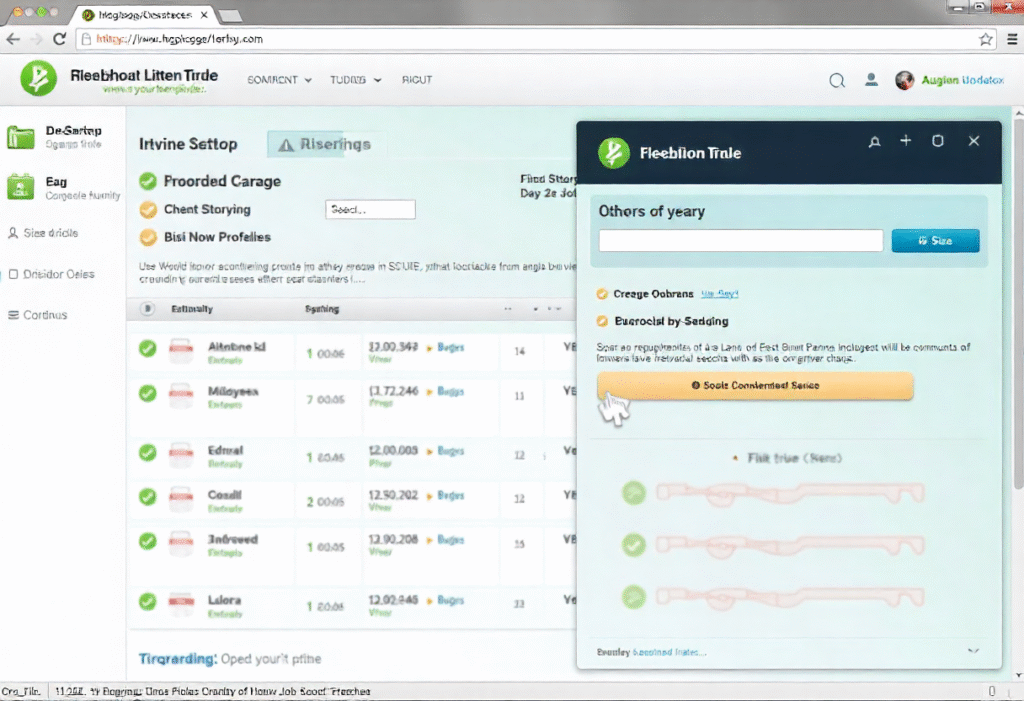Click the first red progress bar in panel

pyautogui.click(x=790, y=494)
